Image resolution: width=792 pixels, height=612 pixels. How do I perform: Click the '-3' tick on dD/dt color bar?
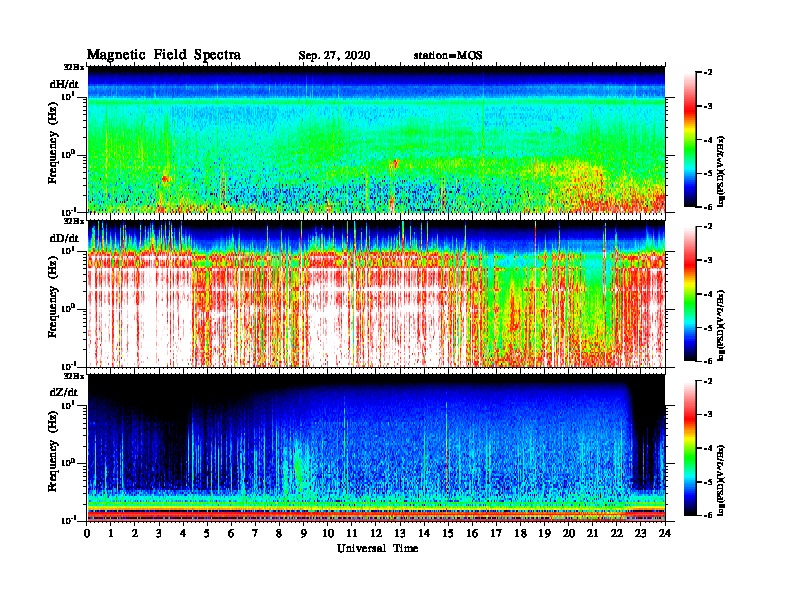tap(708, 260)
